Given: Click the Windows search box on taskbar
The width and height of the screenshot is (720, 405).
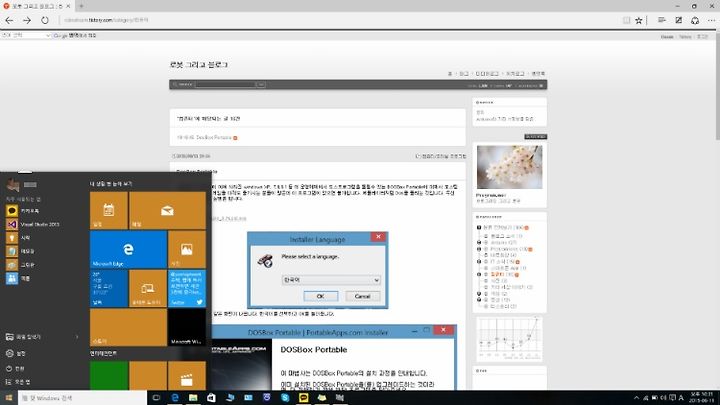Looking at the screenshot, I should pos(83,398).
